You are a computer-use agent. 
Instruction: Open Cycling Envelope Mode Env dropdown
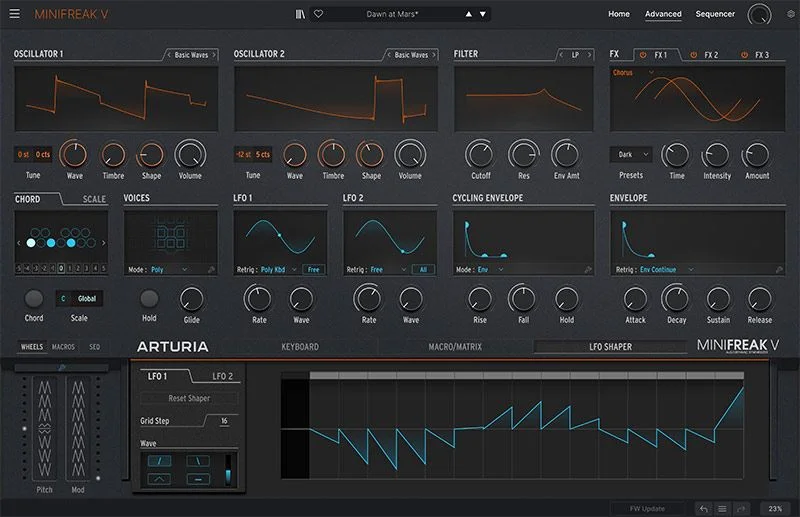coord(490,269)
